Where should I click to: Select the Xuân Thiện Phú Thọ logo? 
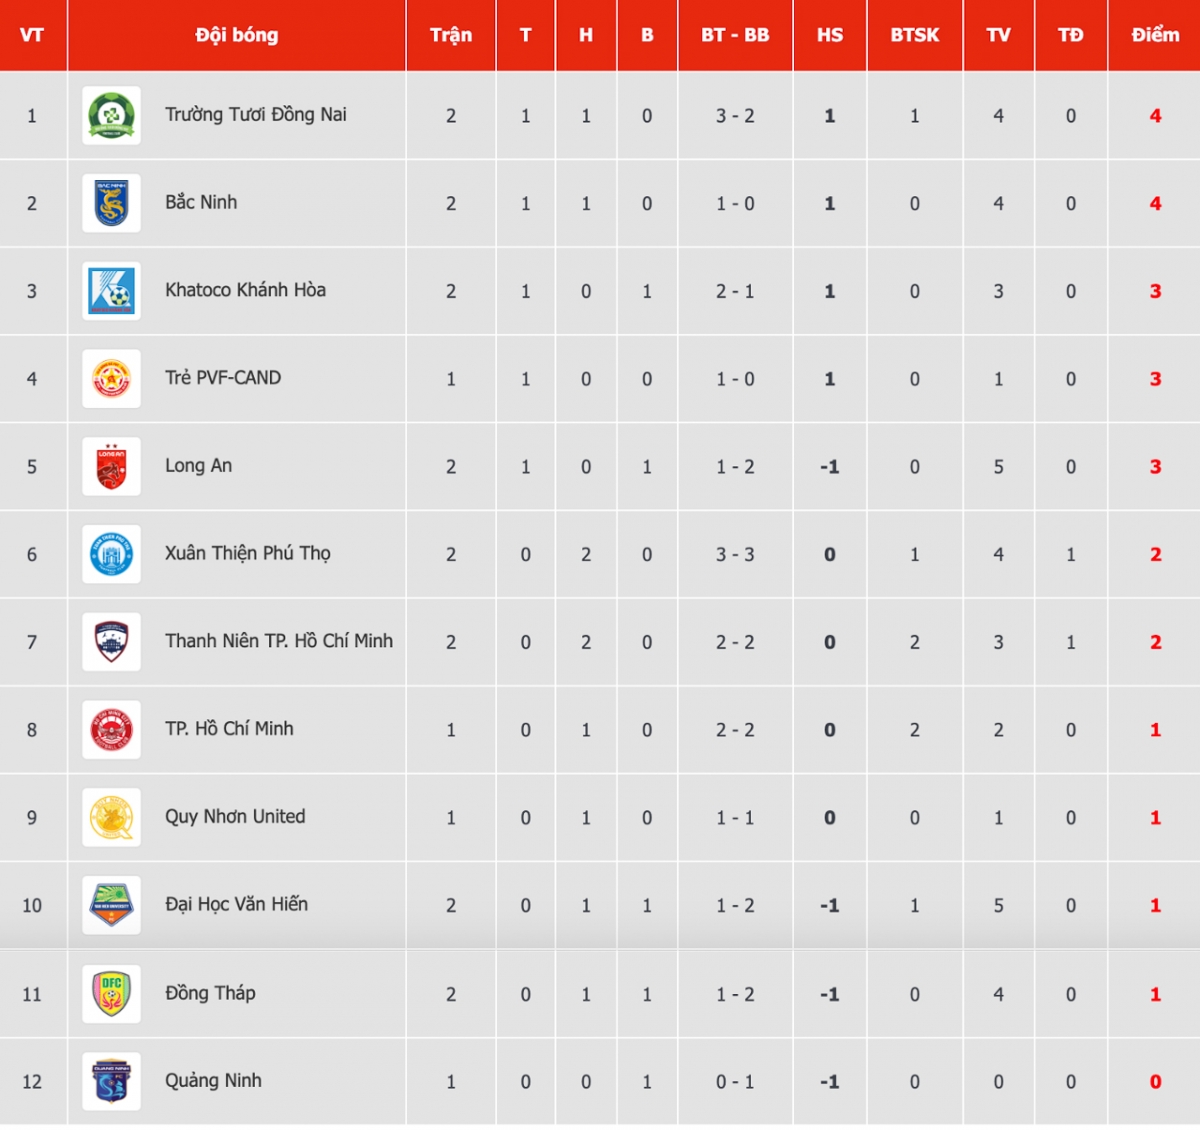click(x=111, y=554)
